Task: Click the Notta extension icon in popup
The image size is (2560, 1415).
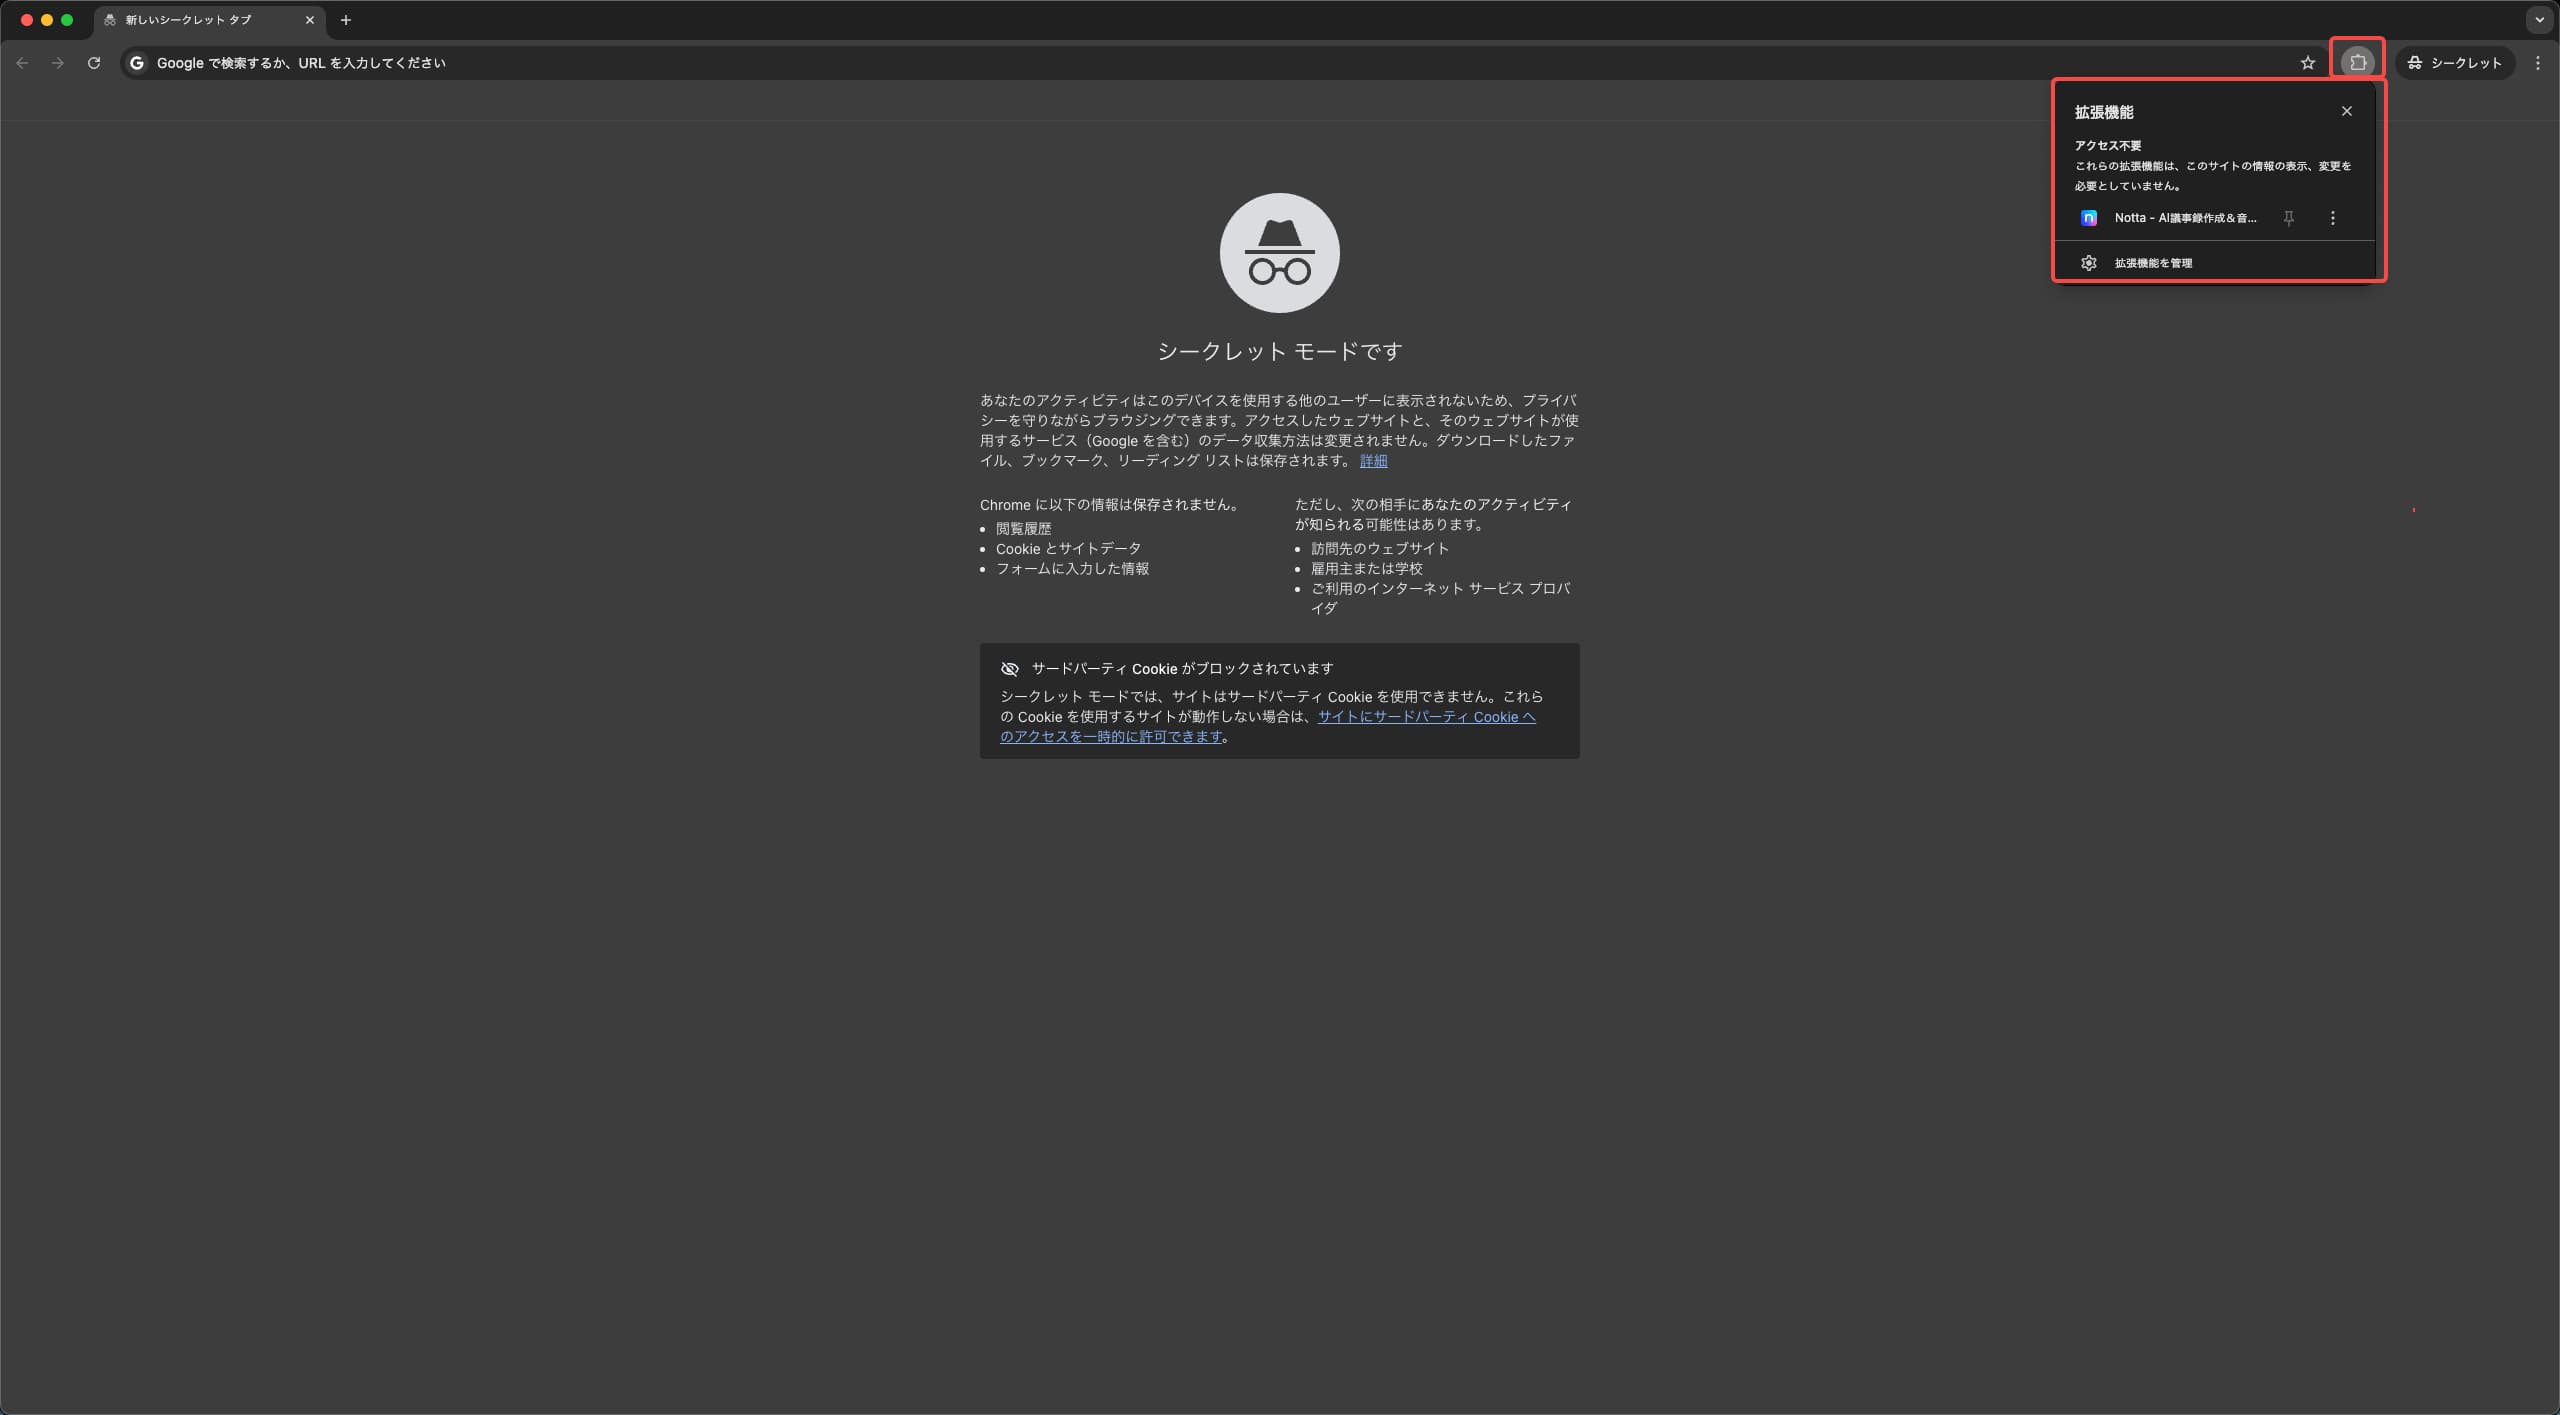Action: [x=2089, y=218]
